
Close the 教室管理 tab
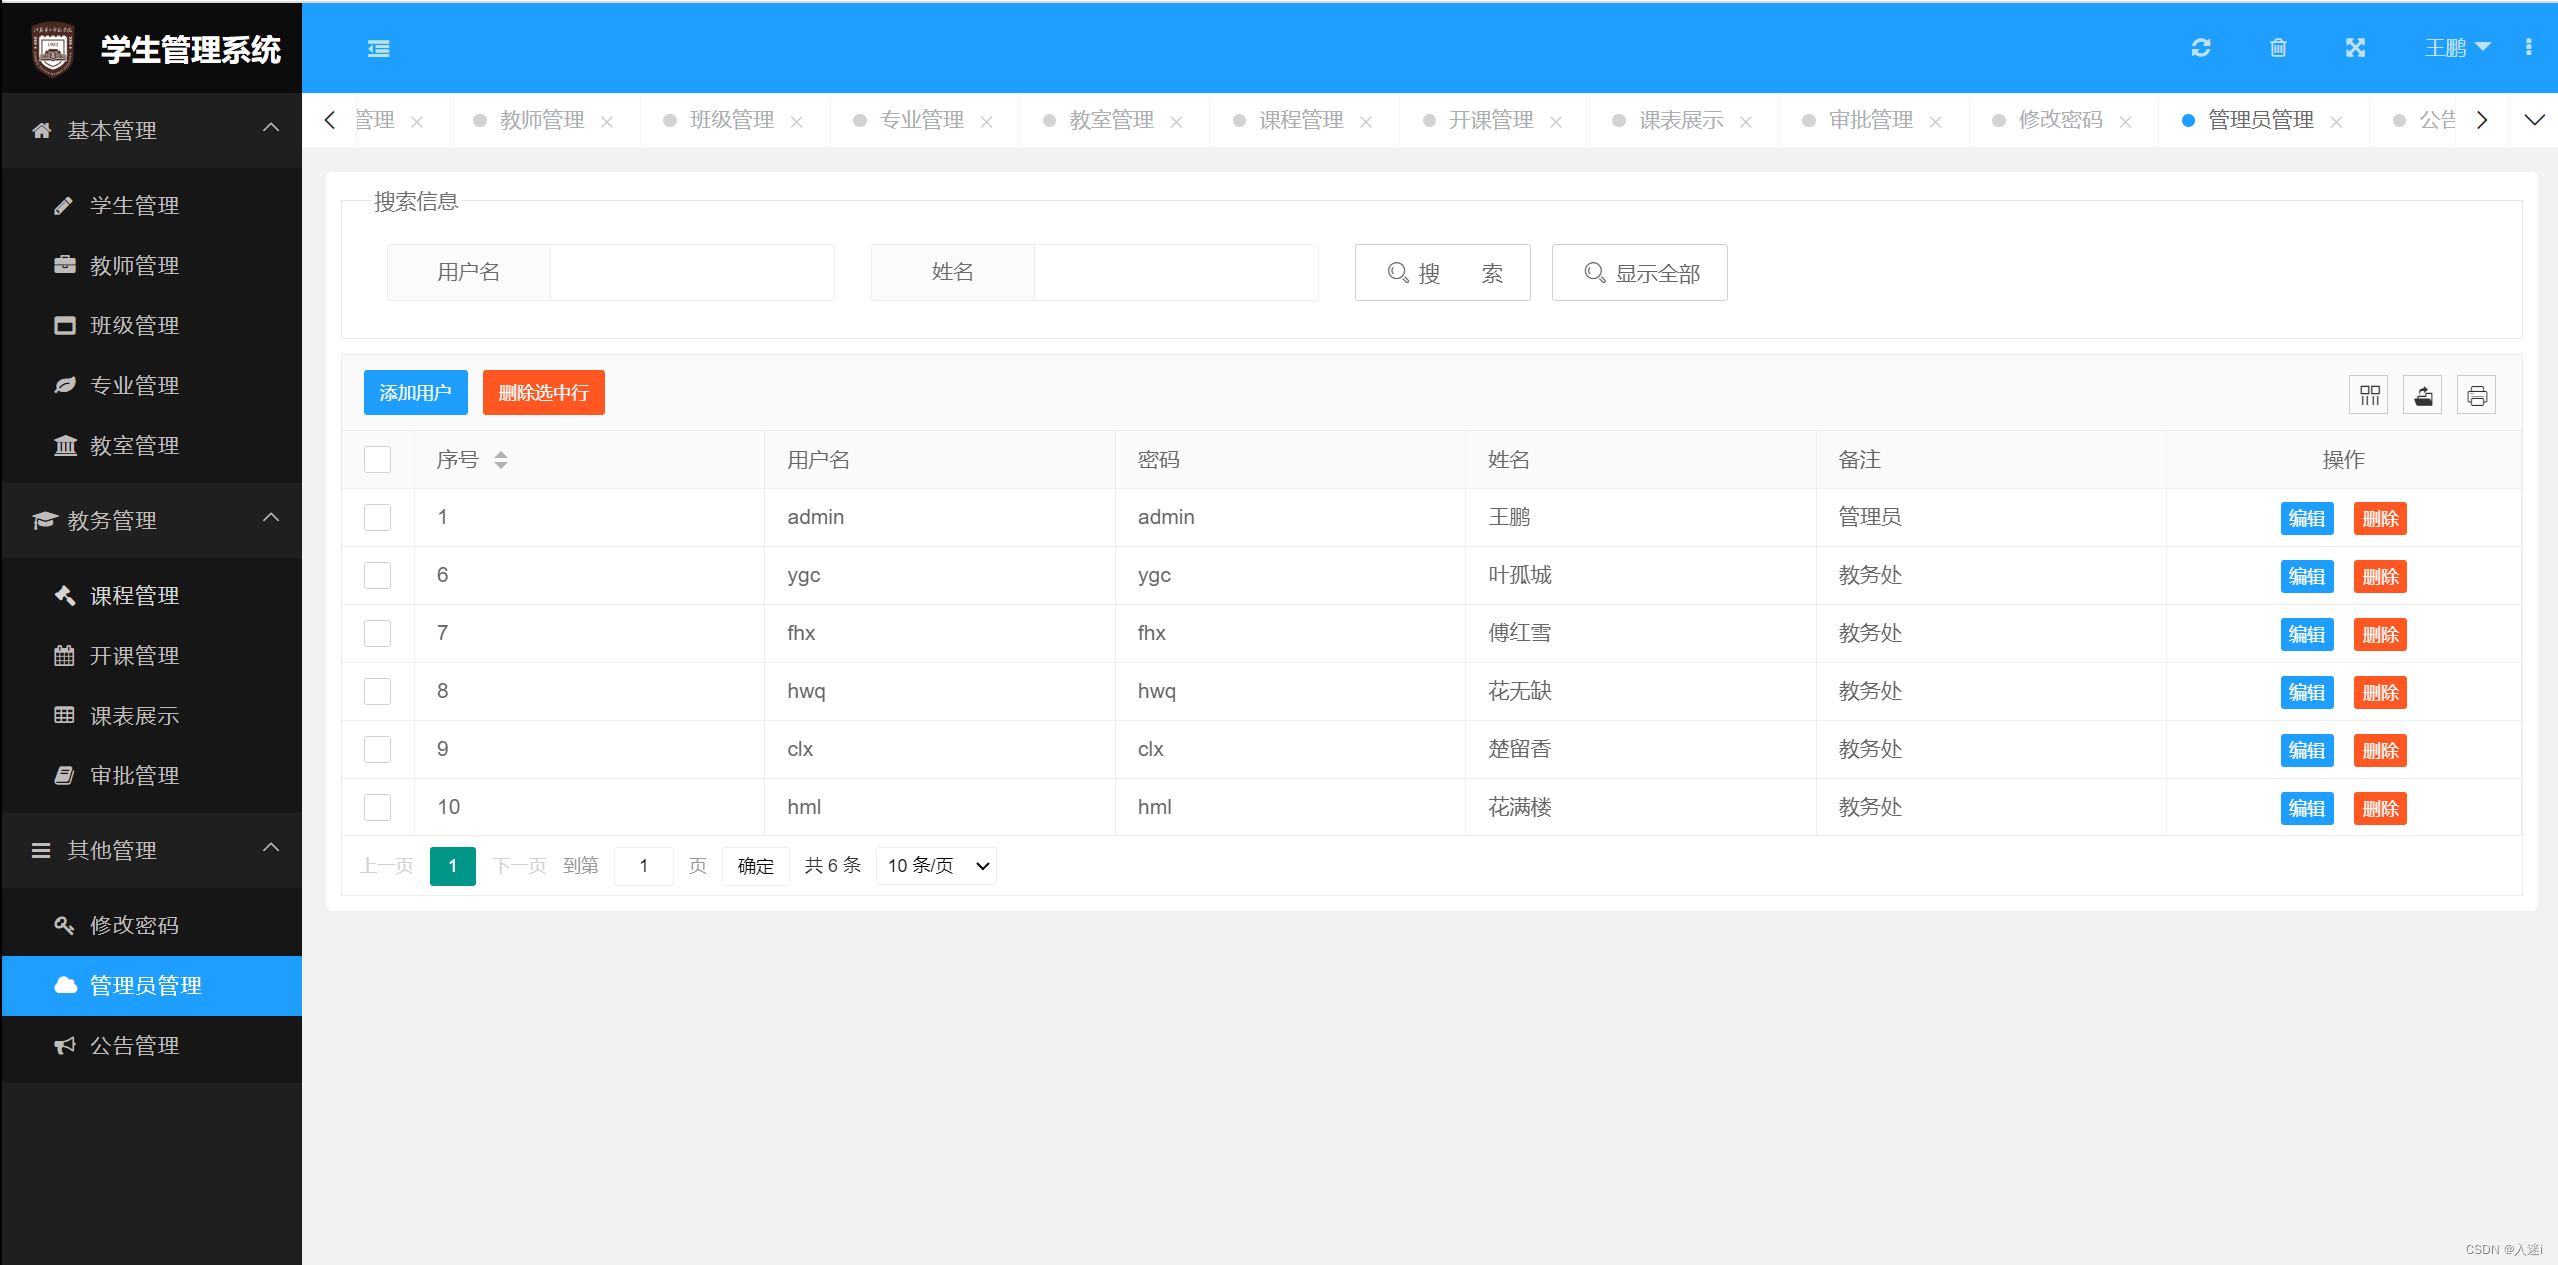tap(1177, 122)
